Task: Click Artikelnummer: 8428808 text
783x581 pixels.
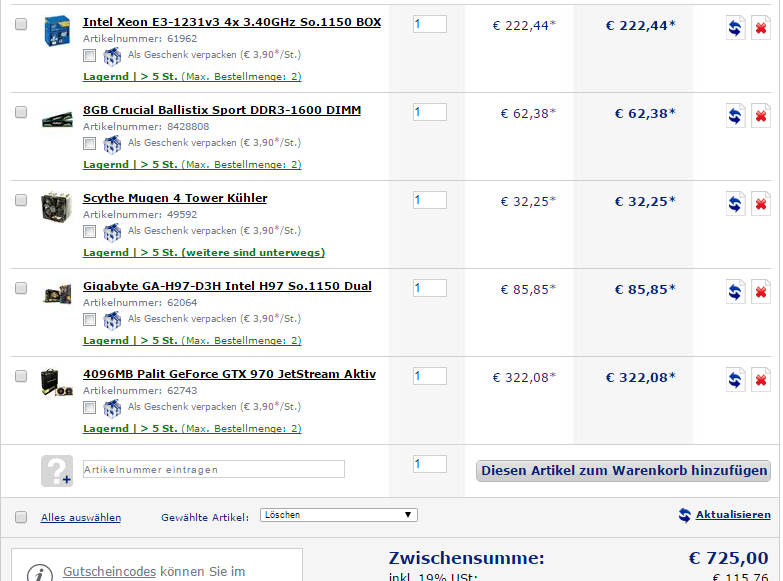Action: (x=146, y=126)
